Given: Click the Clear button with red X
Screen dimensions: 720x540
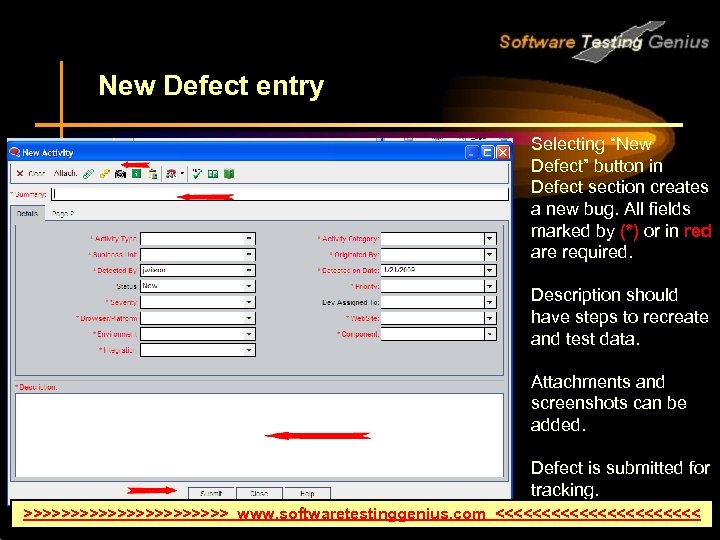Looking at the screenshot, I should [x=30, y=174].
